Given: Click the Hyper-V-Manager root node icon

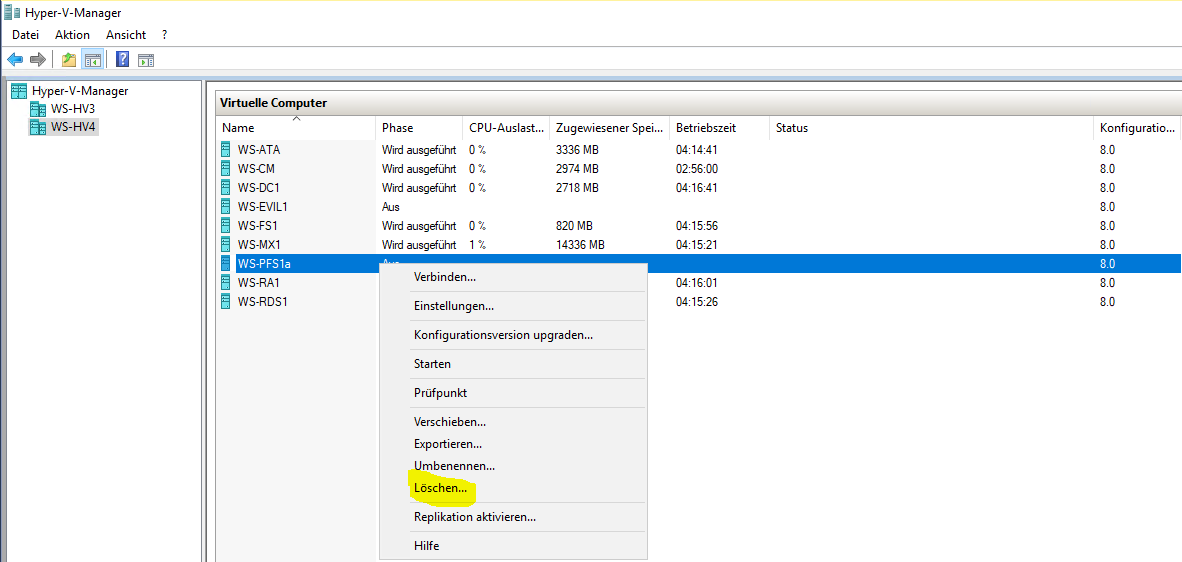Looking at the screenshot, I should click(20, 90).
